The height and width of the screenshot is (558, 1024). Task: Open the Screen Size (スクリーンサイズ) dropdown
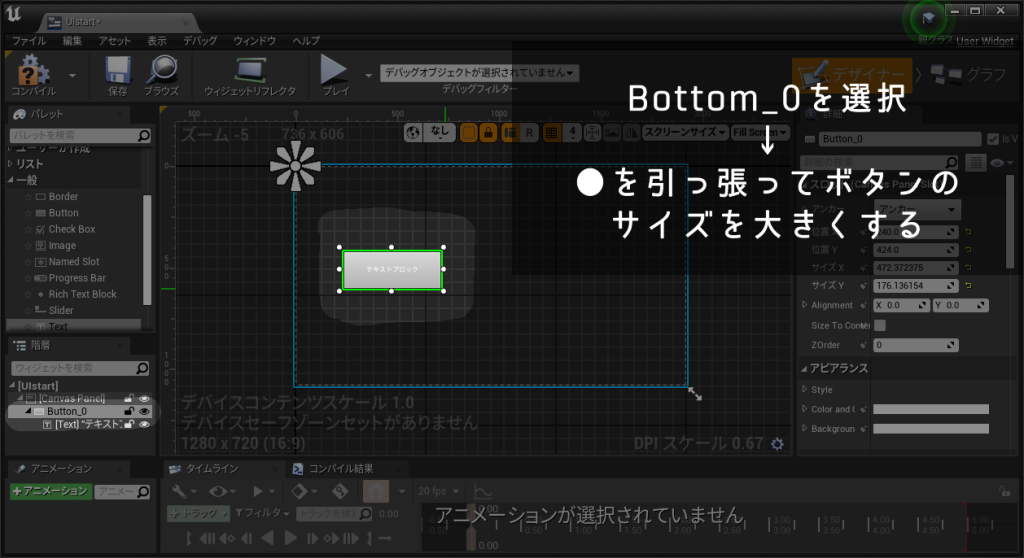[682, 132]
